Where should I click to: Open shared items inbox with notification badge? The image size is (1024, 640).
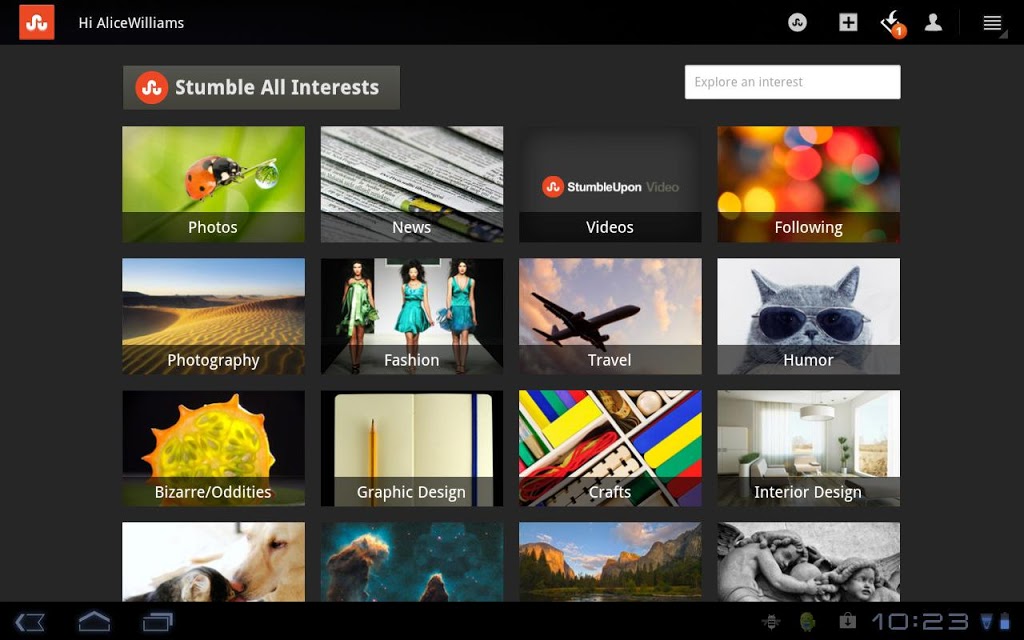(891, 23)
